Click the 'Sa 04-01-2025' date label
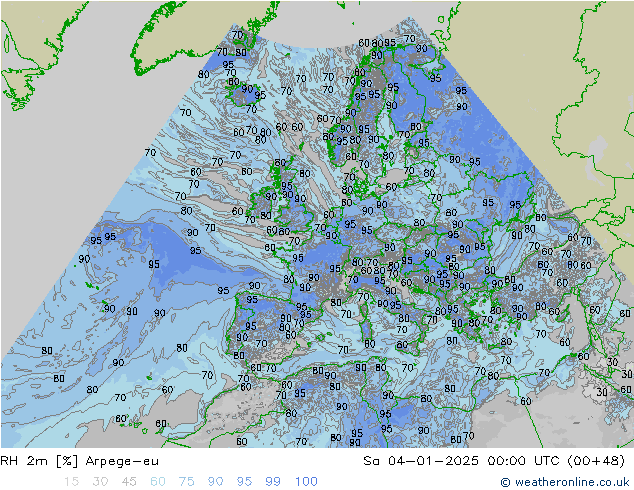Image resolution: width=634 pixels, height=490 pixels. pos(421,461)
